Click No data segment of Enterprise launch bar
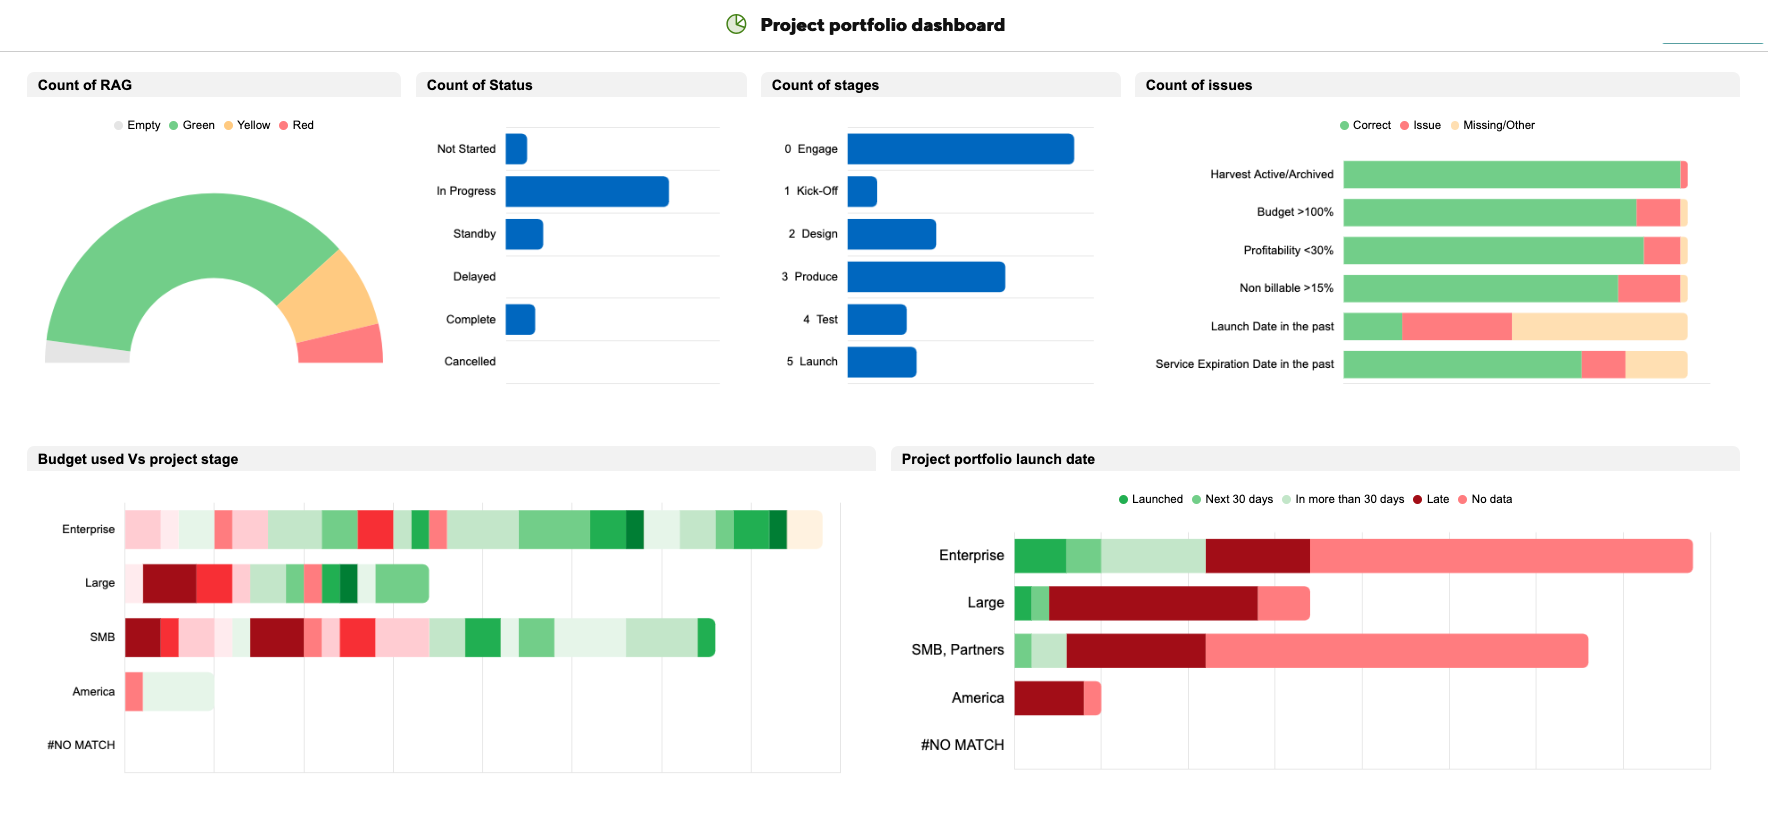Viewport: 1768px width, 813px height. (1501, 556)
